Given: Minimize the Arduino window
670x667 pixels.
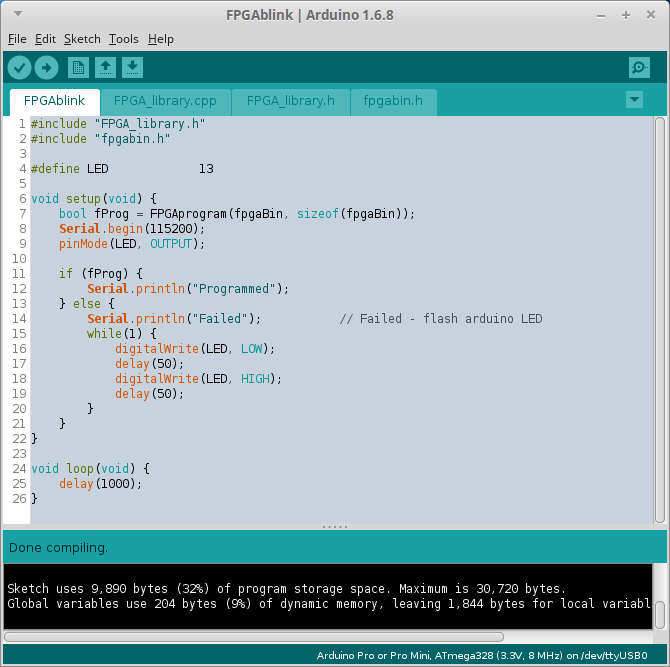Looking at the screenshot, I should [x=601, y=15].
